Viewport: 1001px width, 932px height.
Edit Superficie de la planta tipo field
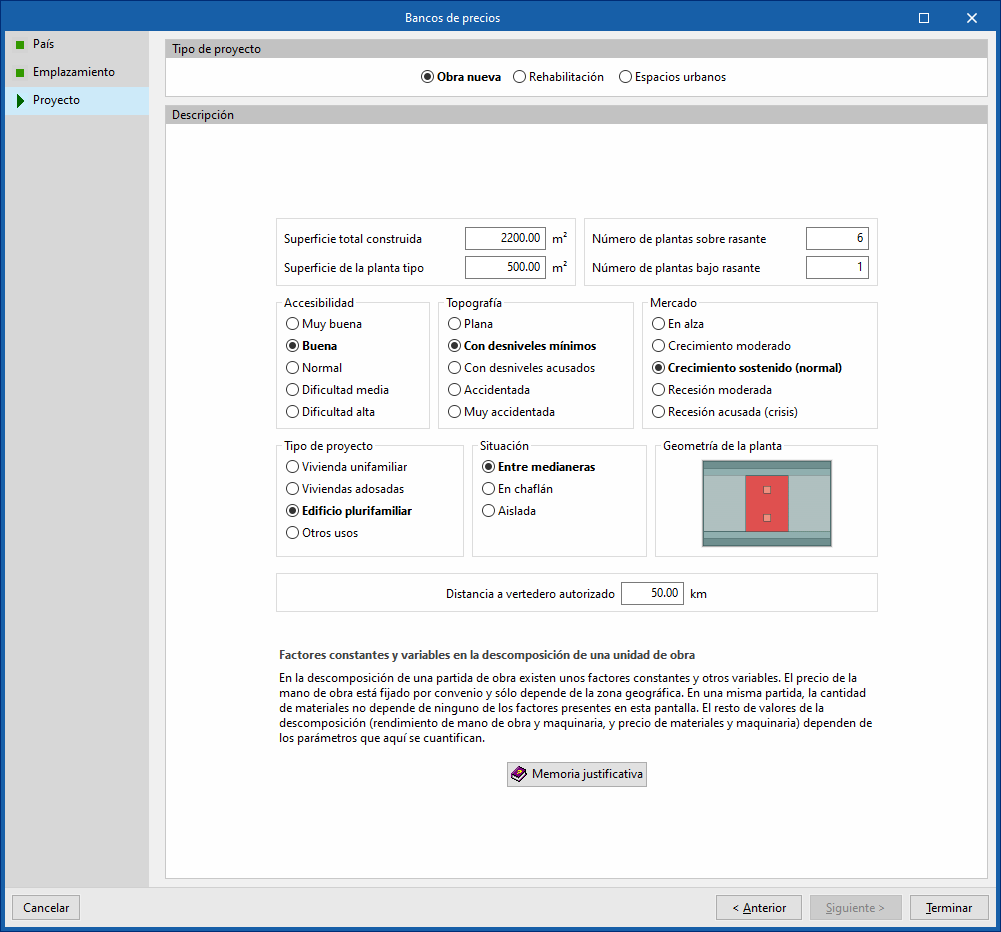pyautogui.click(x=505, y=267)
